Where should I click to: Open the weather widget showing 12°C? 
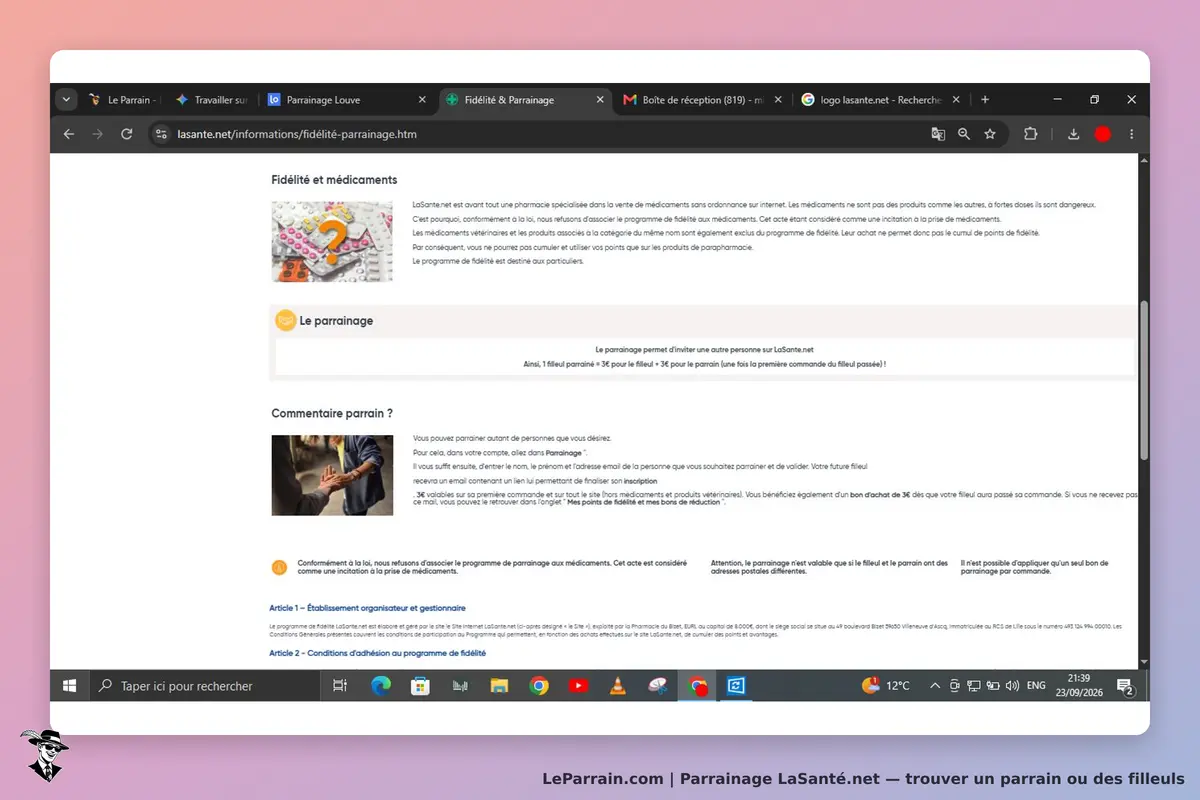(x=886, y=686)
